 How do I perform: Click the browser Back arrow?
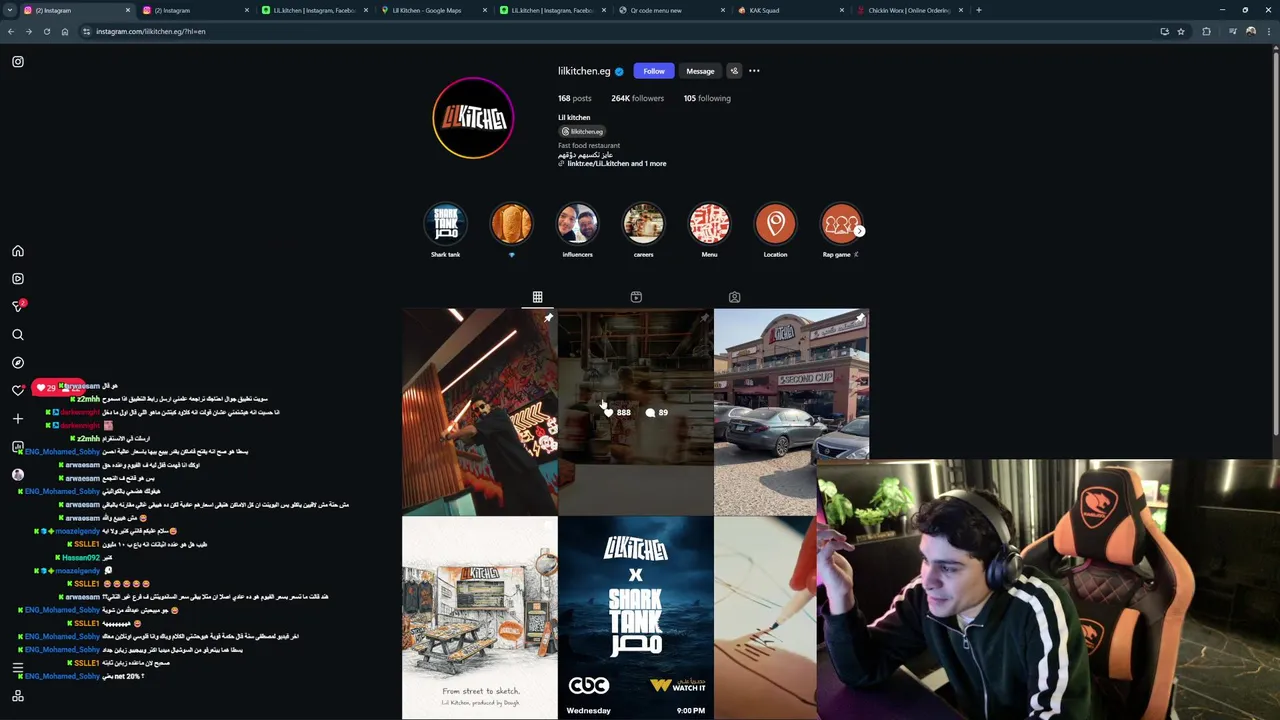[11, 31]
